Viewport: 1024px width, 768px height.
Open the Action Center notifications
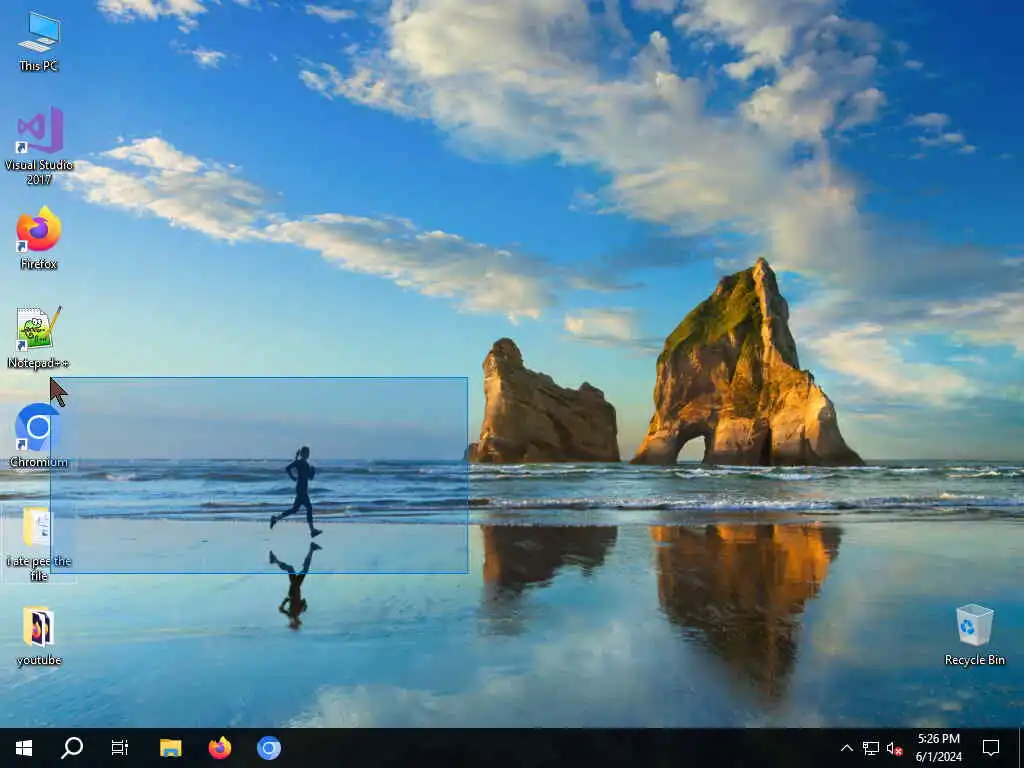(991, 748)
